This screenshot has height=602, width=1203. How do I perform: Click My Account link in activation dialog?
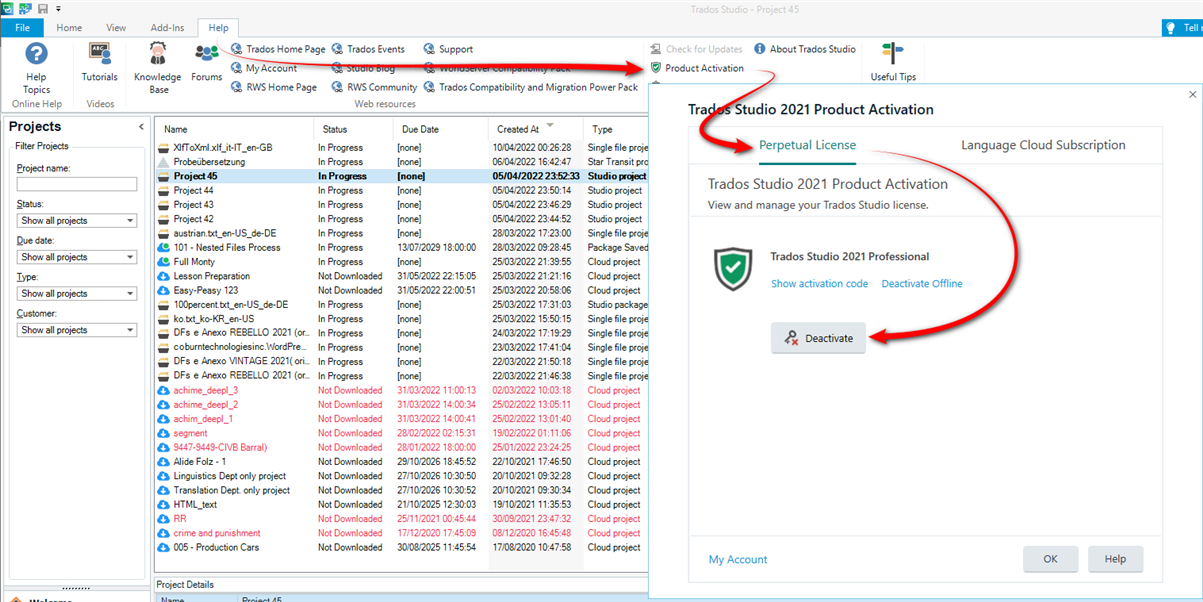click(x=738, y=559)
